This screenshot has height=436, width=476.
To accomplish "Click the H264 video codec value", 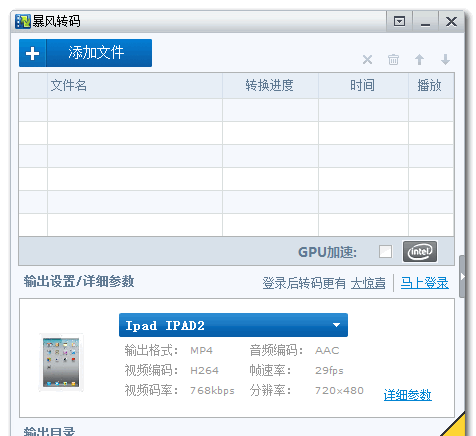I will [x=204, y=371].
